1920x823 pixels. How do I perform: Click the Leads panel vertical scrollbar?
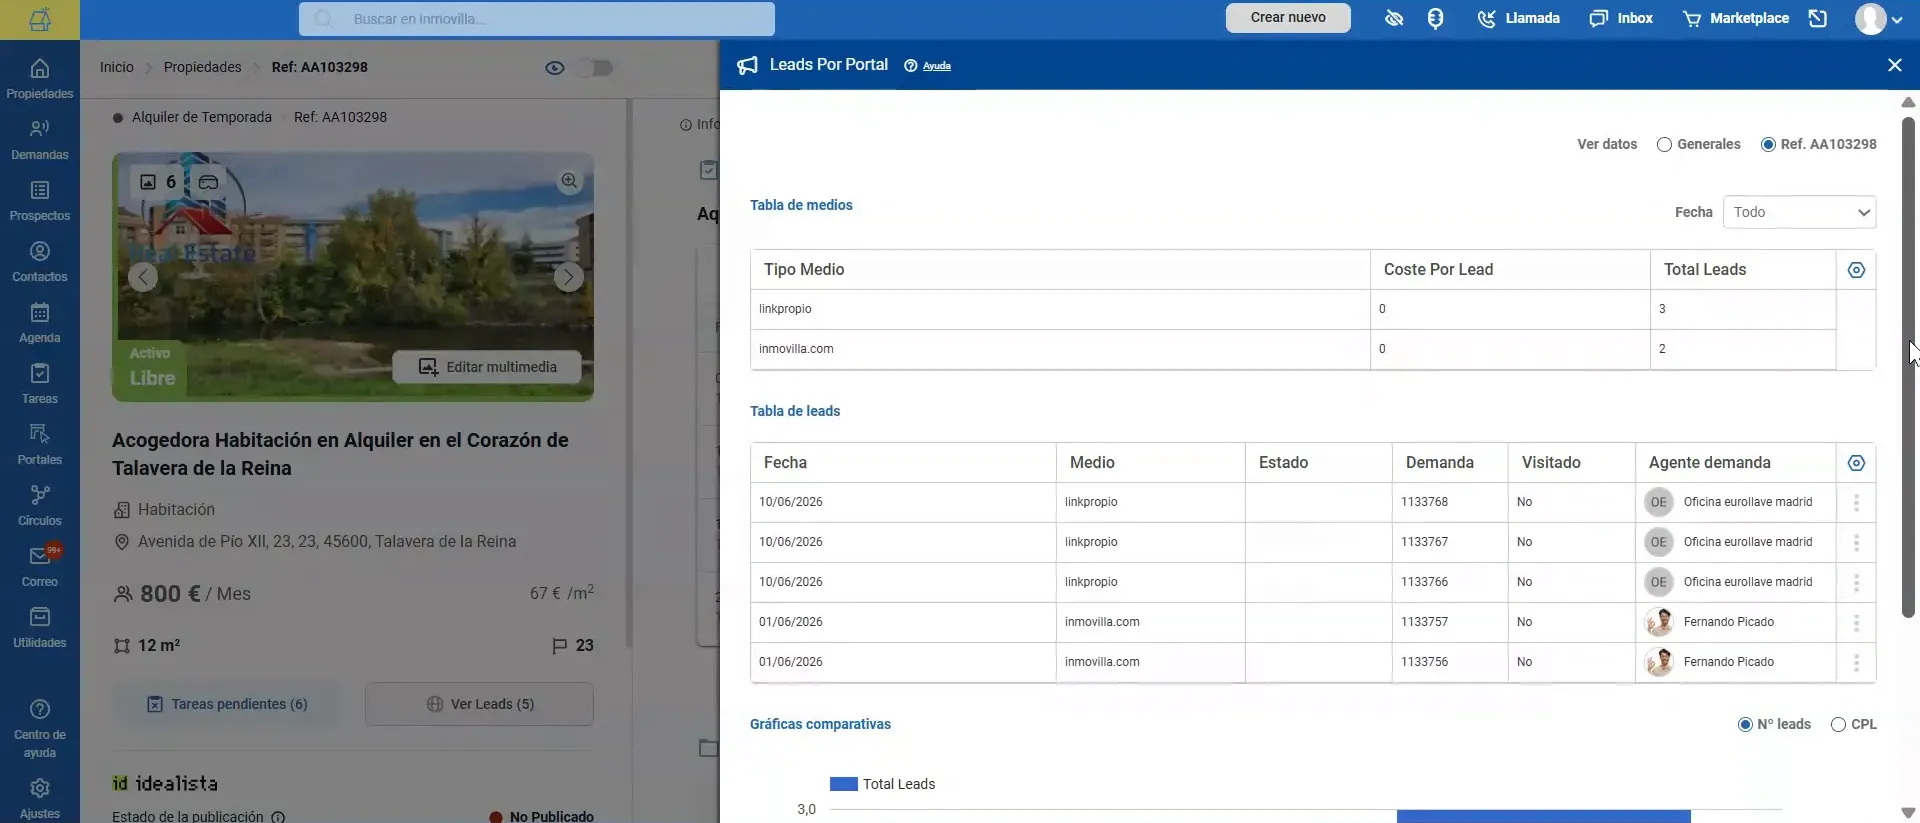coord(1908,368)
